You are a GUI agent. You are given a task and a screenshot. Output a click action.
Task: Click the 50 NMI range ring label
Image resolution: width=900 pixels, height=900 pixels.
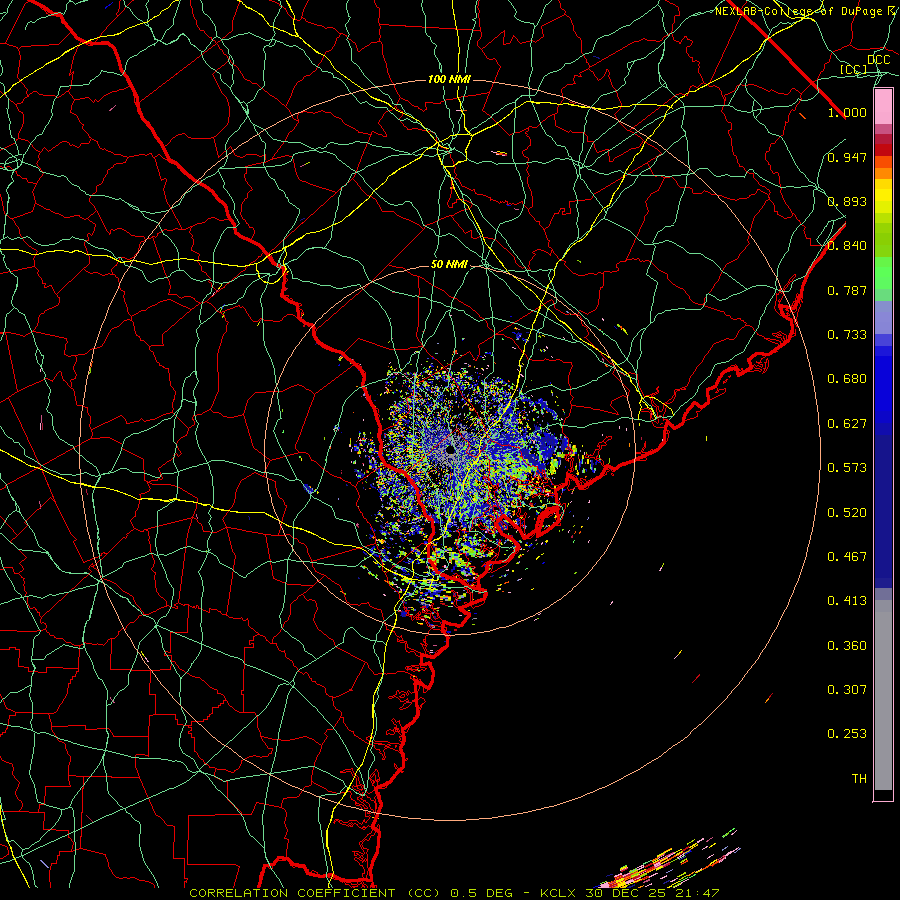pyautogui.click(x=449, y=265)
